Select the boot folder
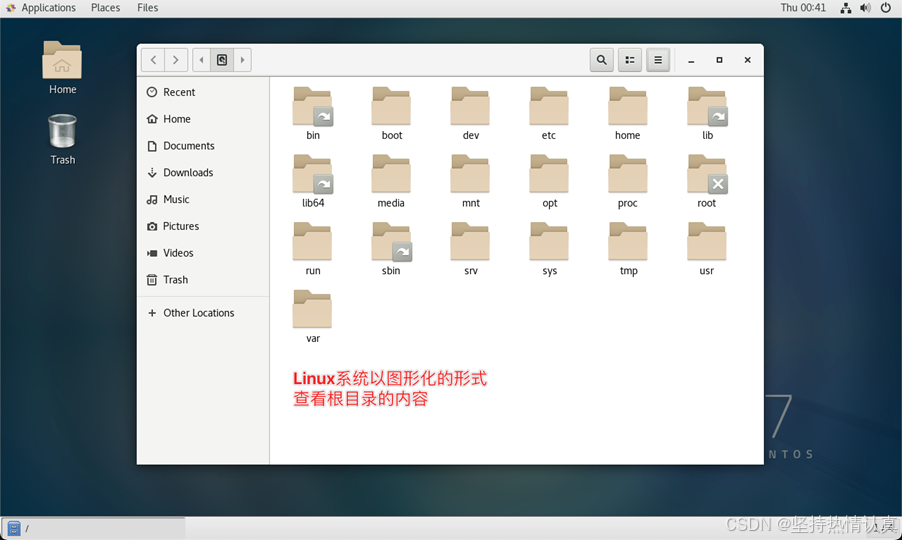Screen dimensions: 902x540 coord(391,113)
